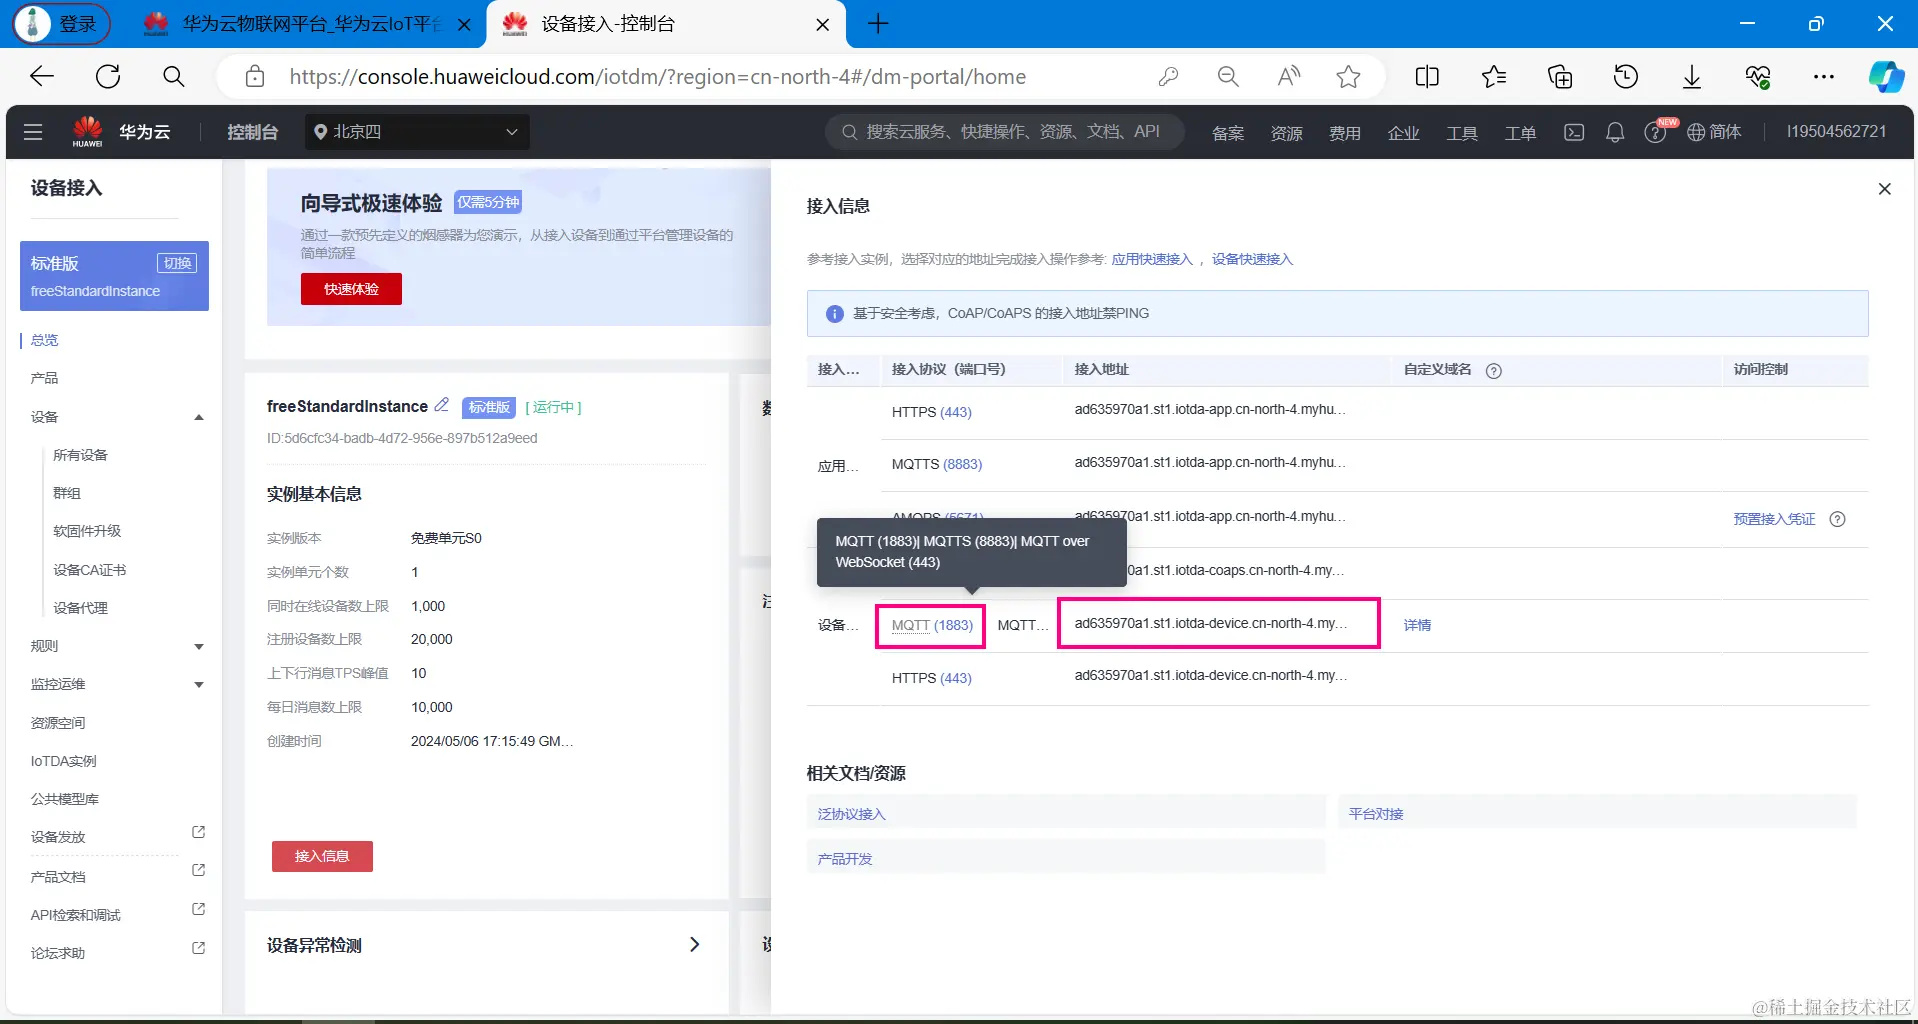Select the MQTT (1883) protocol entry
This screenshot has height=1024, width=1918.
[931, 625]
